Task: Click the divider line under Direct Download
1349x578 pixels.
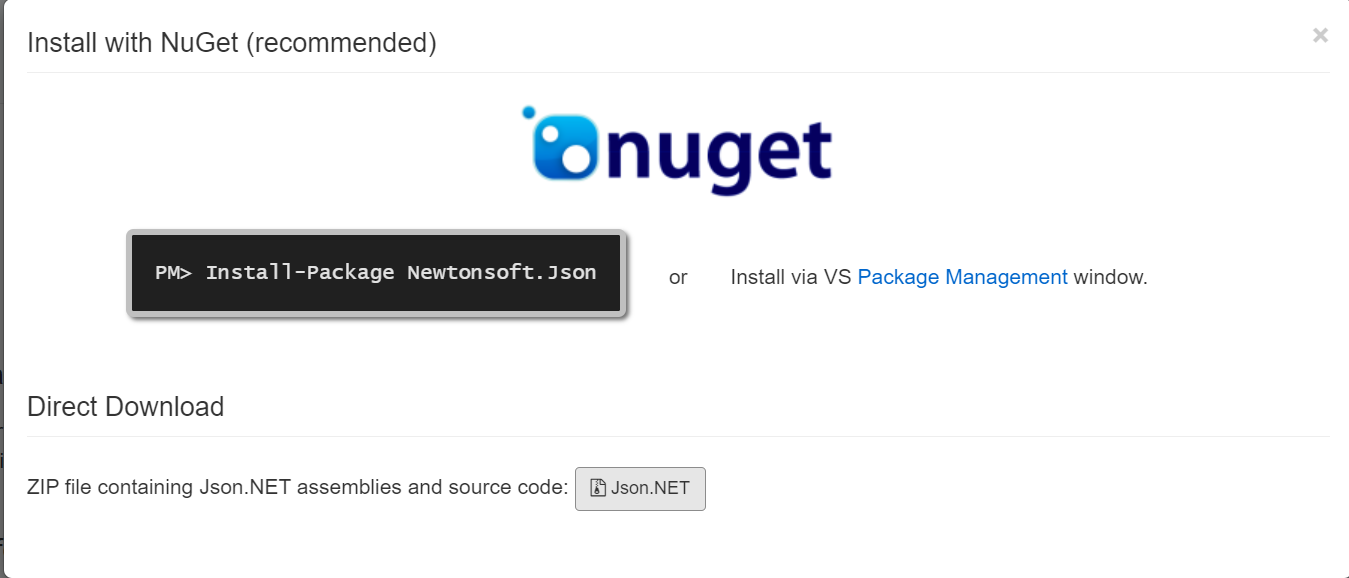Action: [x=678, y=436]
